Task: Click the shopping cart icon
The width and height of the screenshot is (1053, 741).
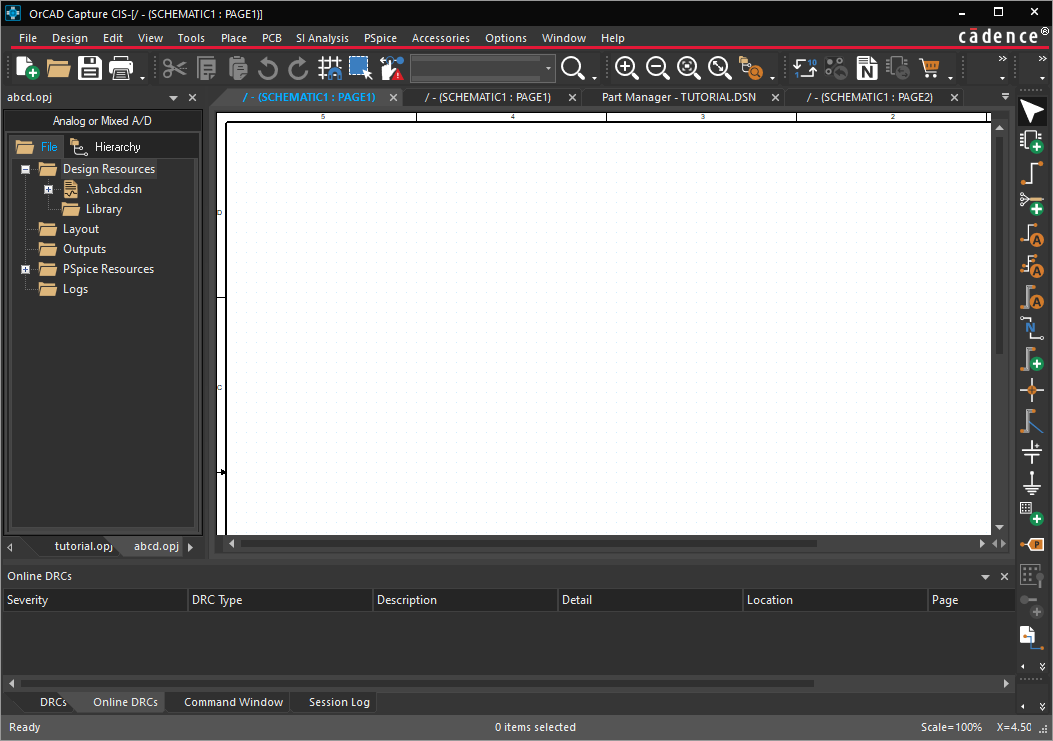Action: [930, 68]
